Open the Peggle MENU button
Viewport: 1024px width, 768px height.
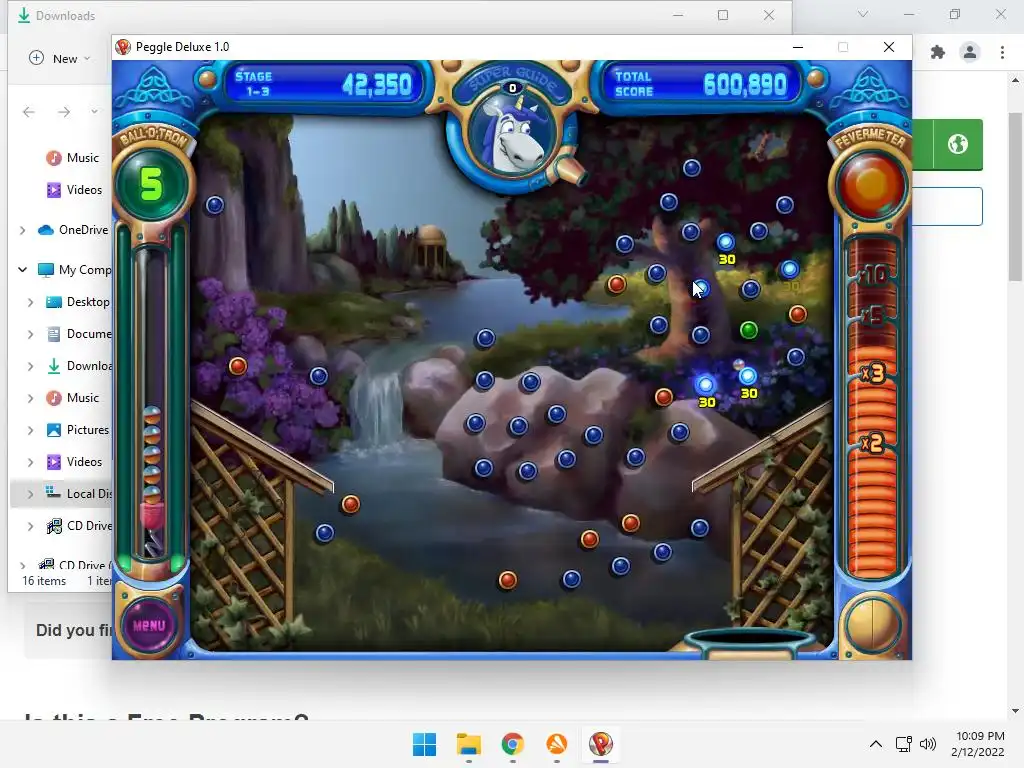(150, 625)
